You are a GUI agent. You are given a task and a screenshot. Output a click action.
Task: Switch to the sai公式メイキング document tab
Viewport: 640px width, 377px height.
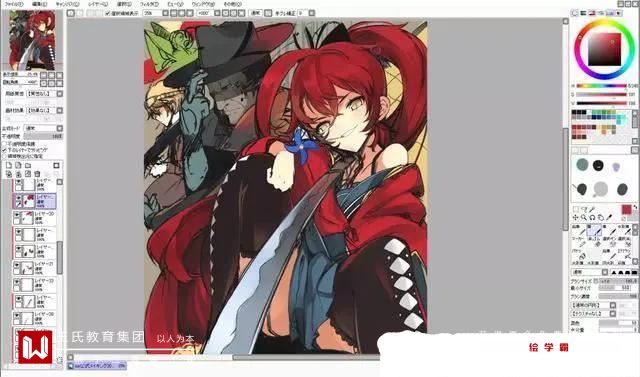97,366
